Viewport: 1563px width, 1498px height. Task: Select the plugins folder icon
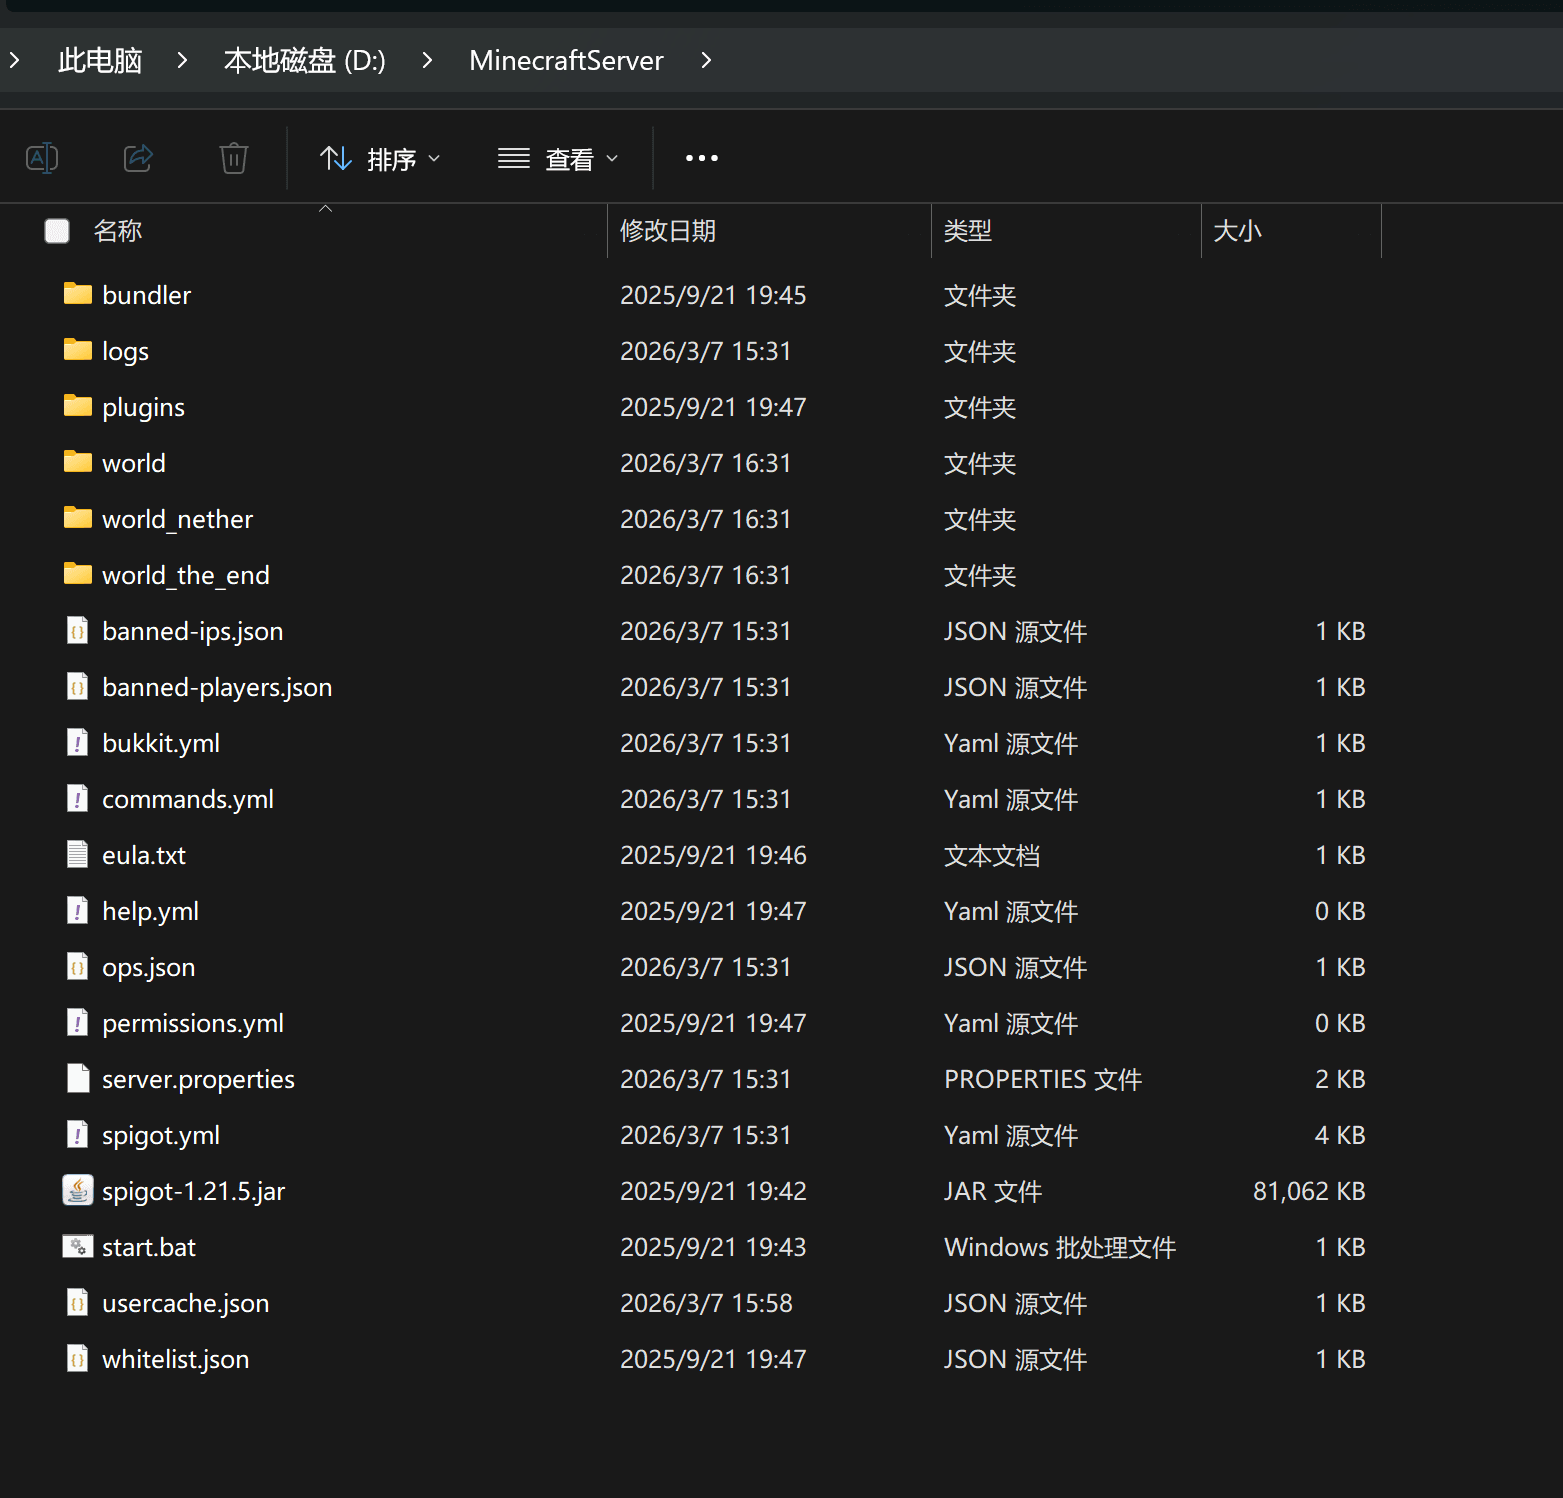(78, 406)
